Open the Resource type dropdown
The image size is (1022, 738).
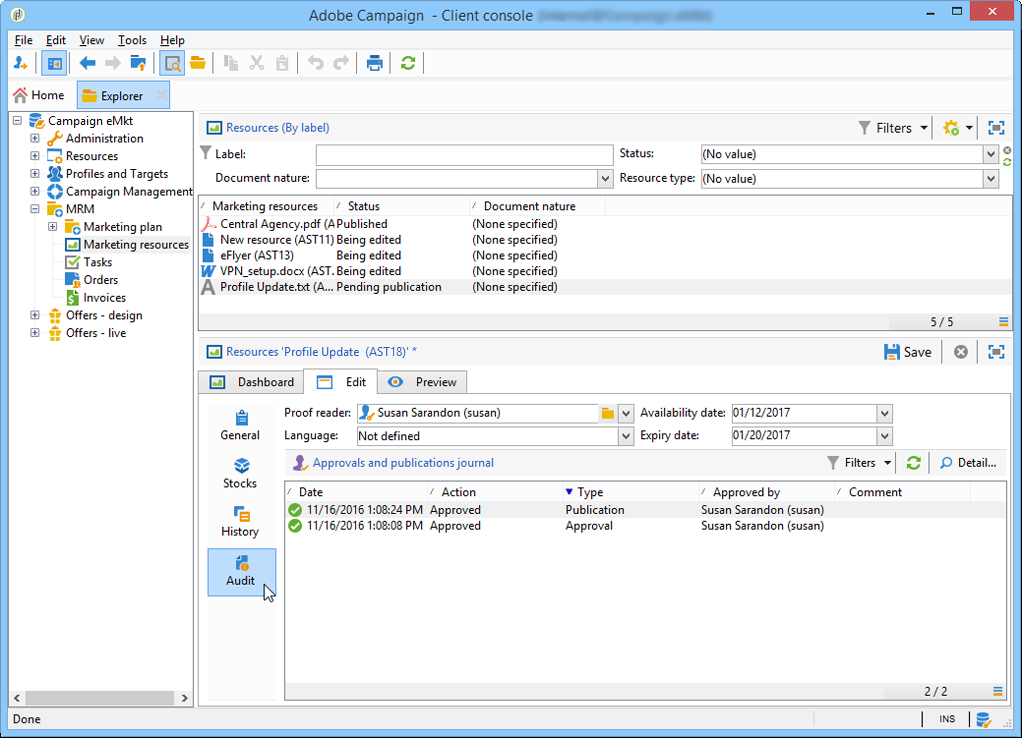991,179
